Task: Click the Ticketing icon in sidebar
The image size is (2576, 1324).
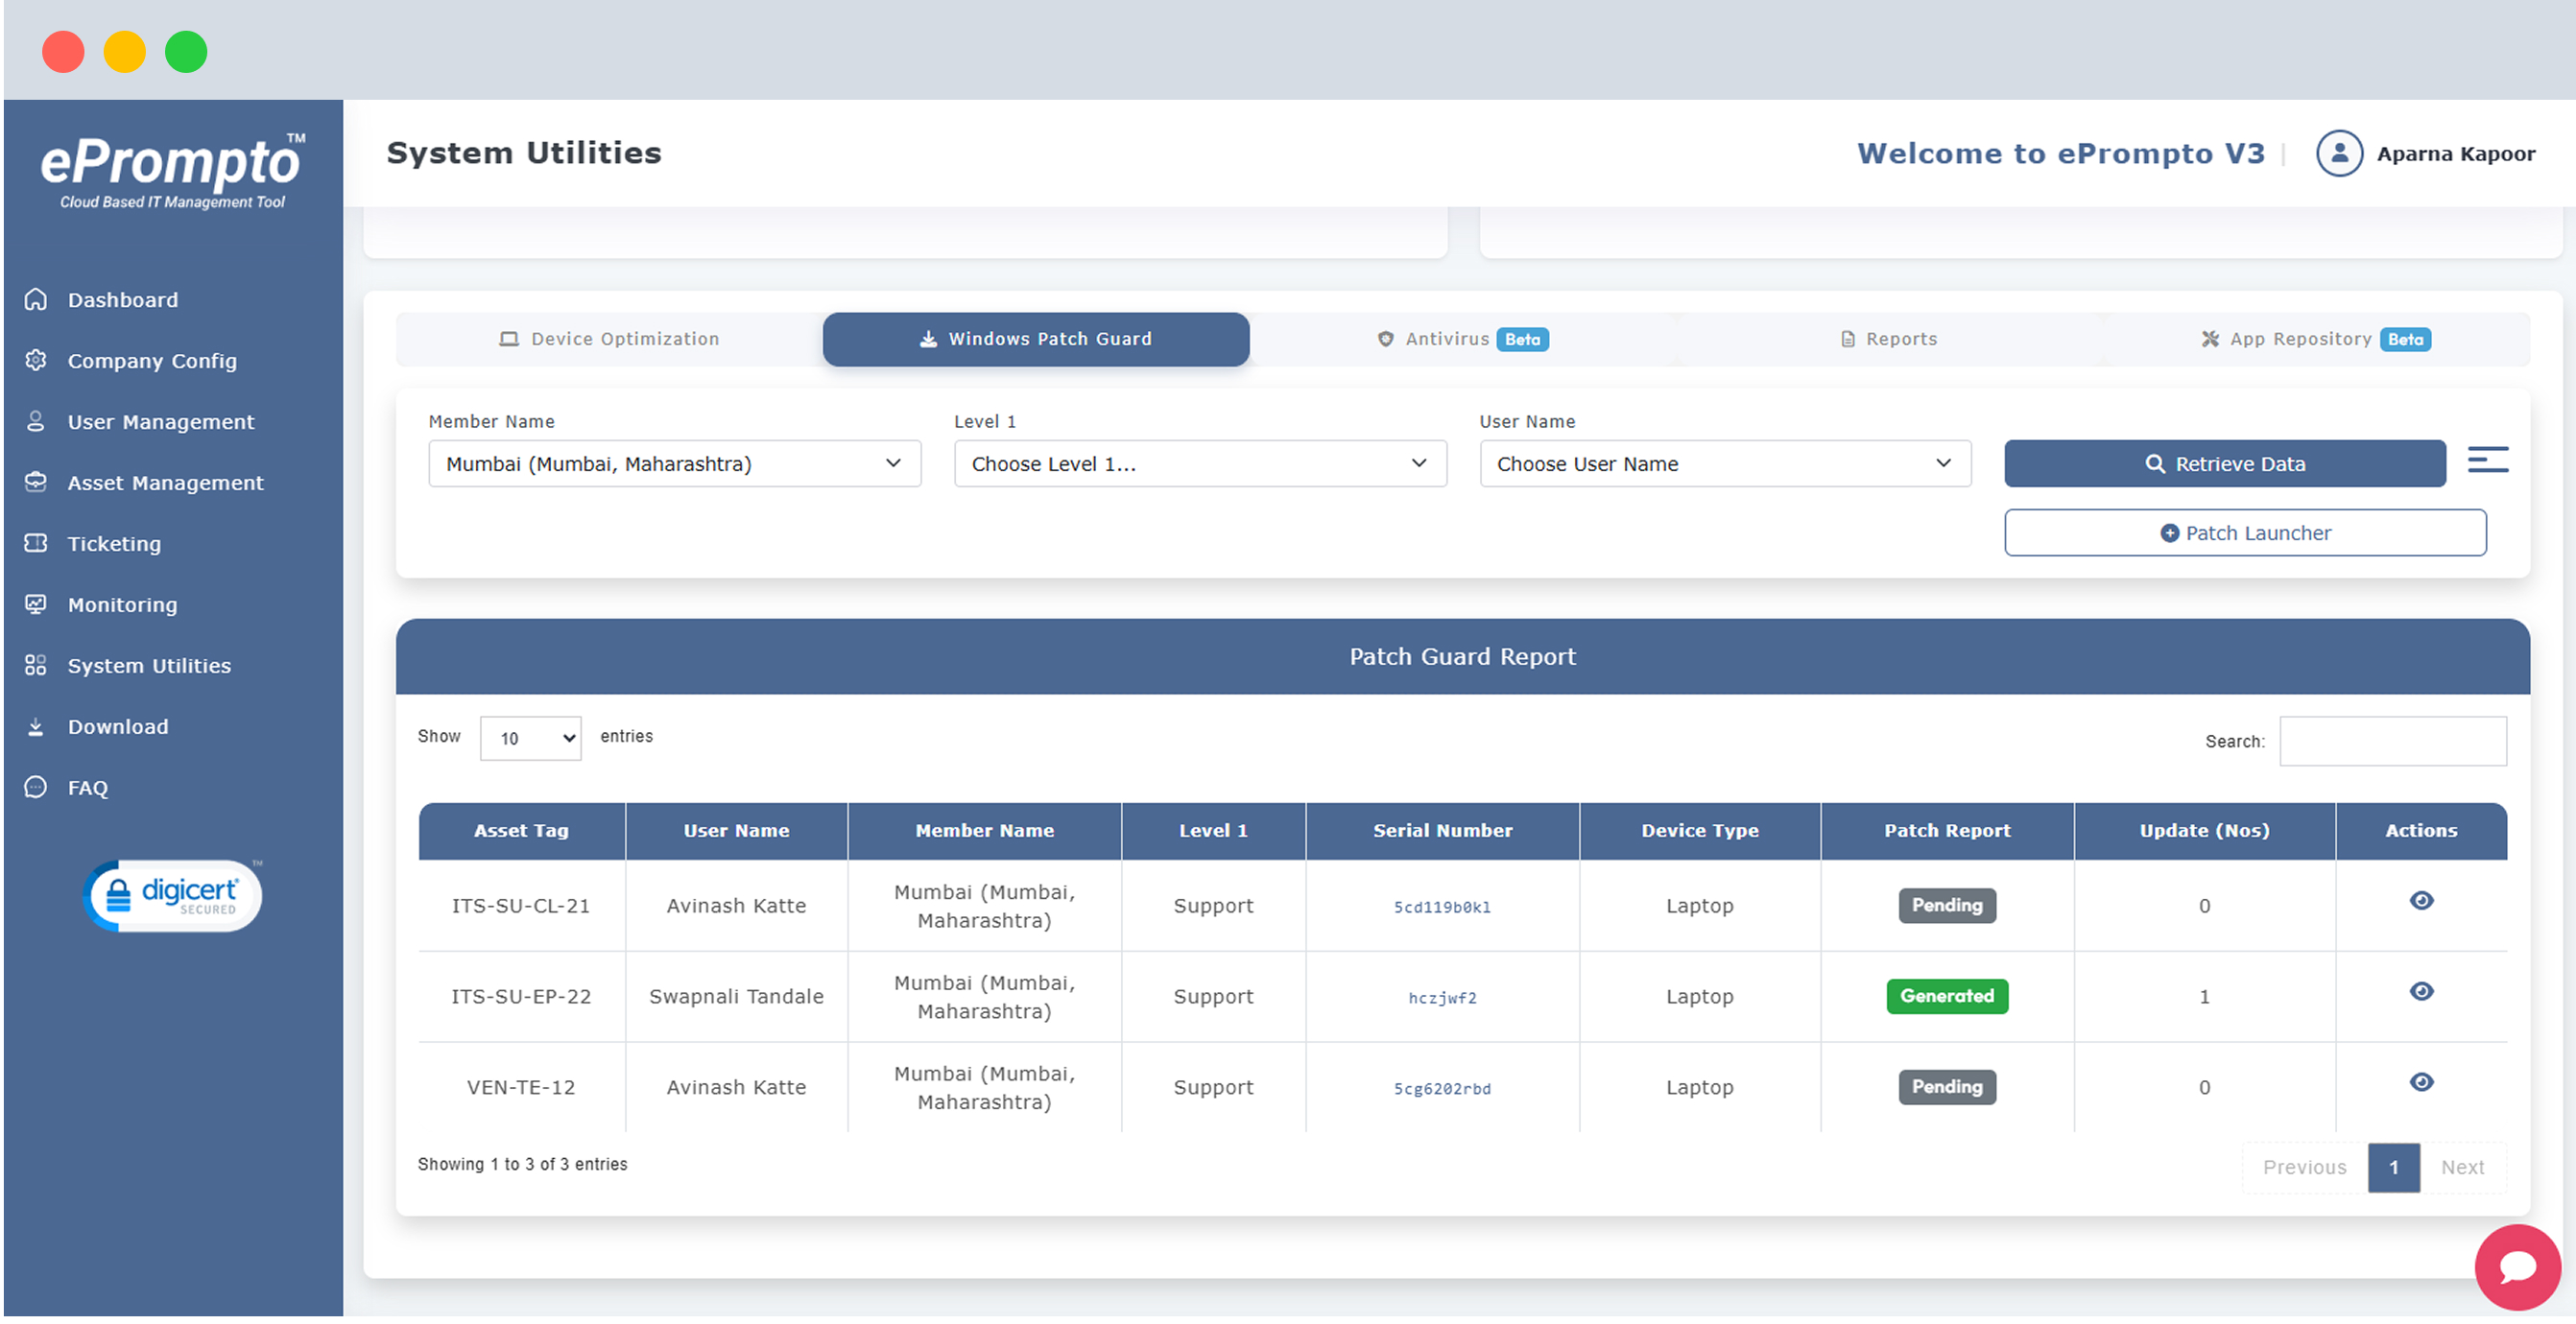Action: point(36,544)
